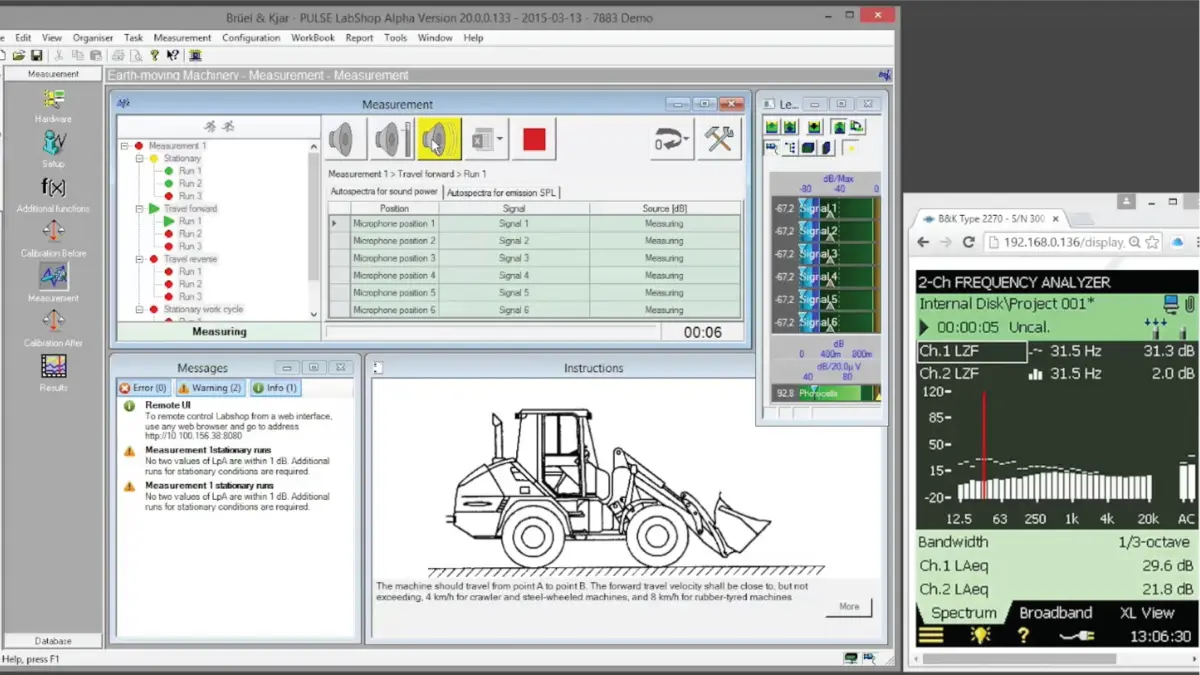Toggle the Warning (2) filter in Messages panel
The height and width of the screenshot is (675, 1200).
[x=210, y=387]
